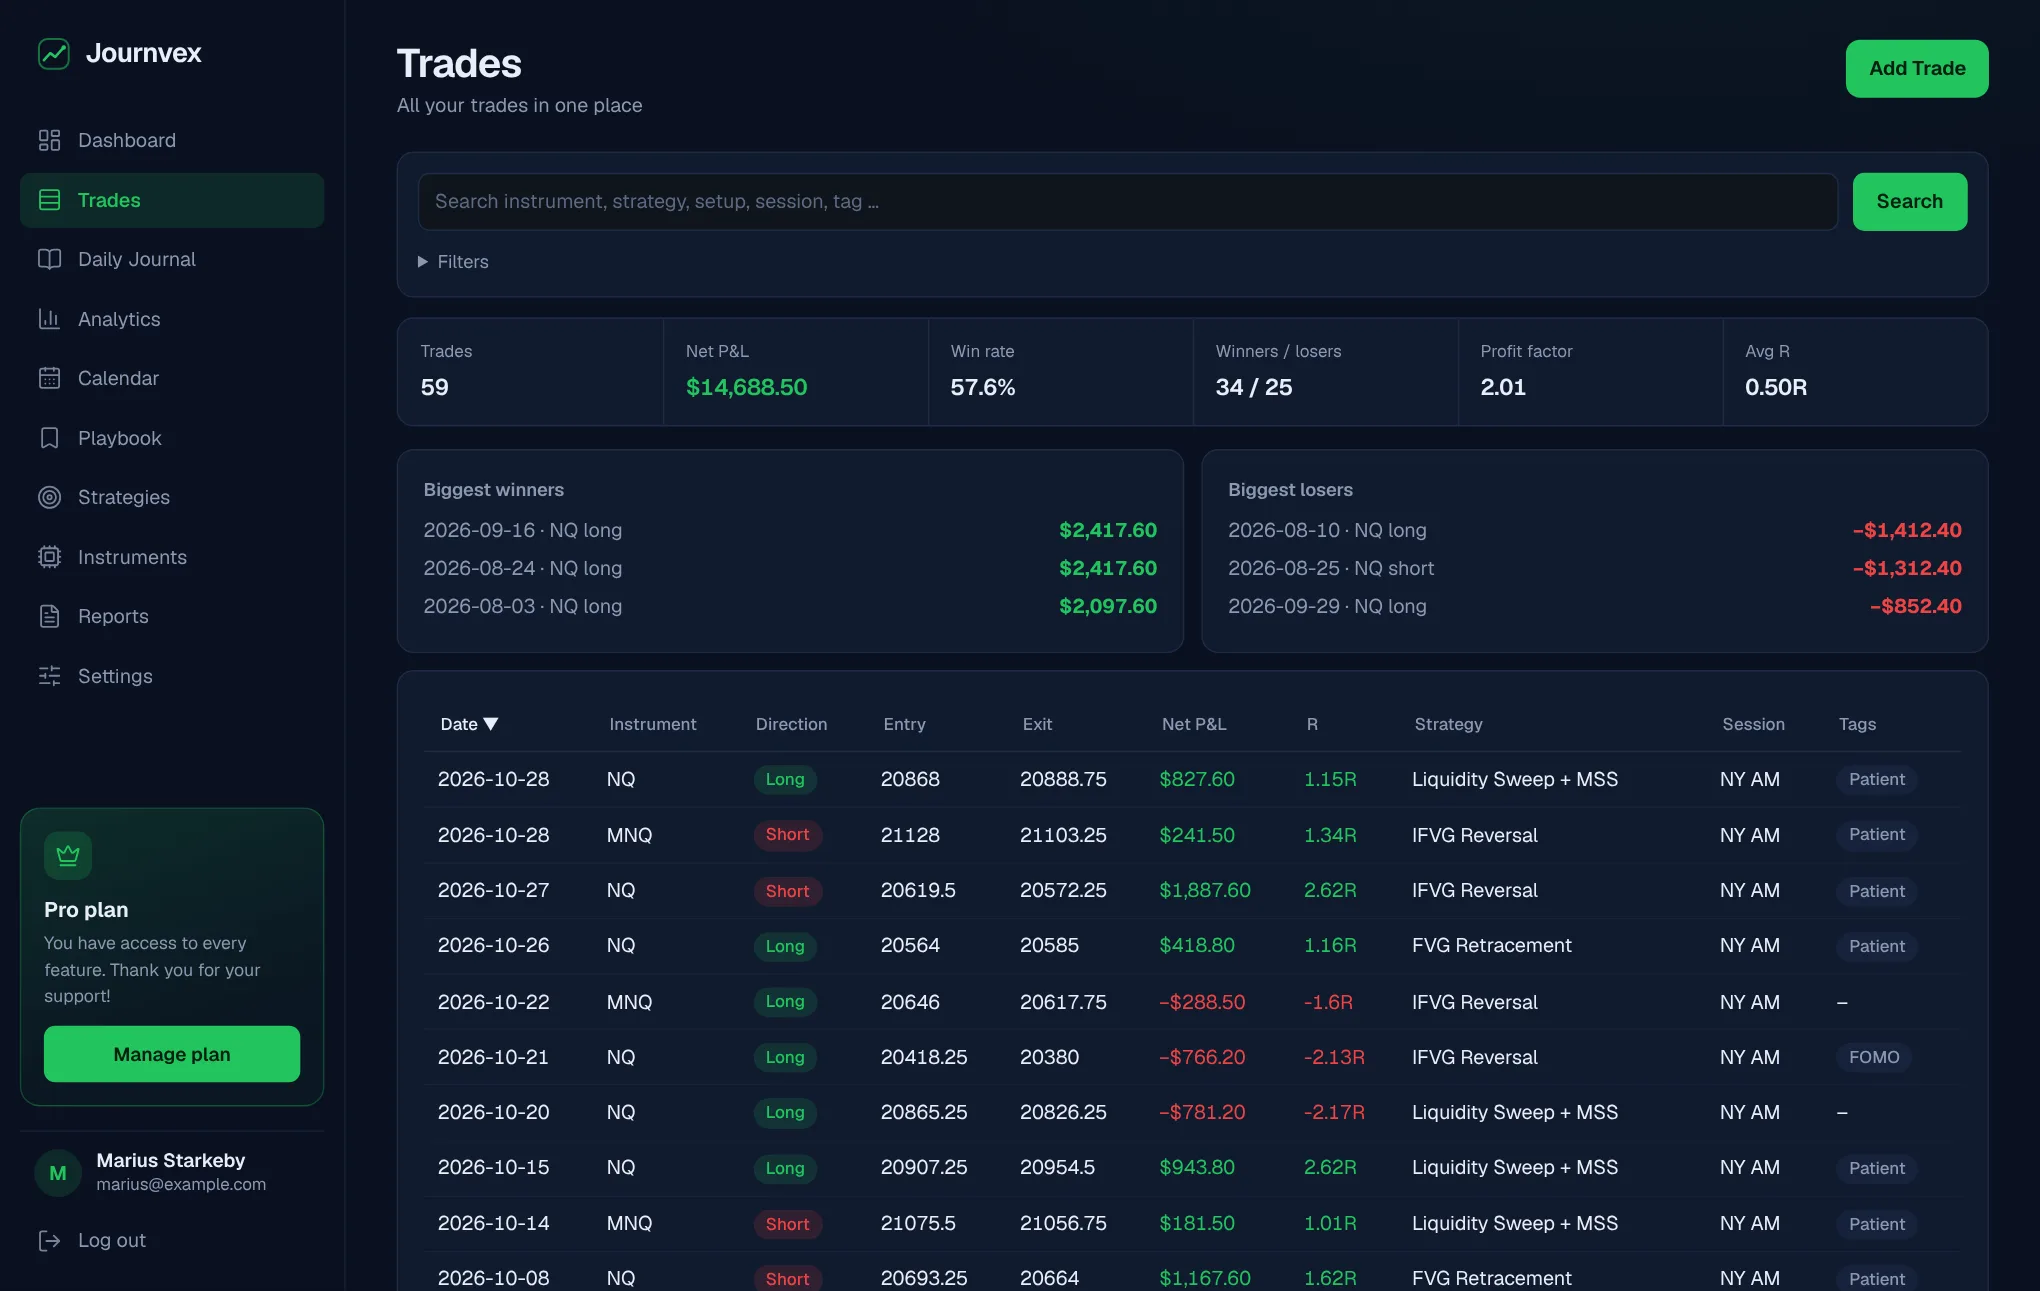
Task: Click the $1,887.60 Net P&L cell
Action: pyautogui.click(x=1204, y=890)
